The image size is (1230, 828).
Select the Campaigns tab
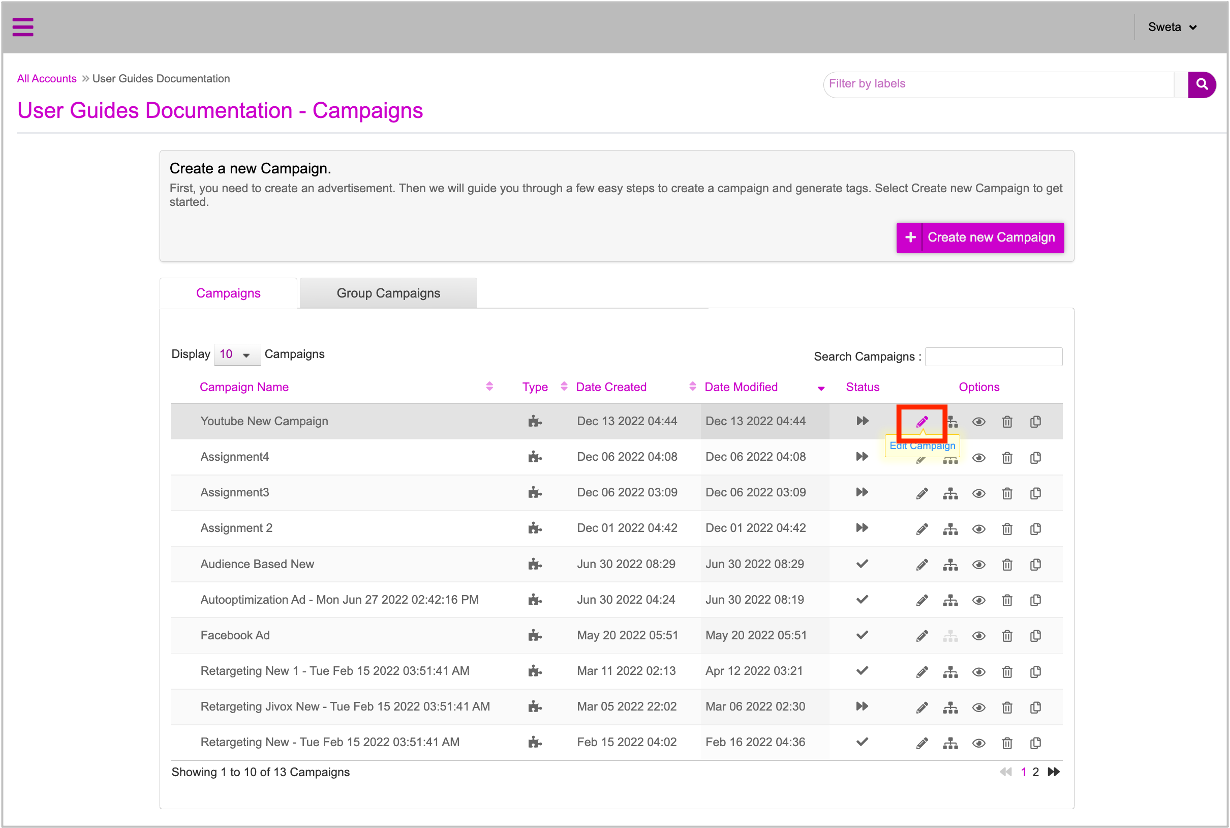click(x=228, y=293)
